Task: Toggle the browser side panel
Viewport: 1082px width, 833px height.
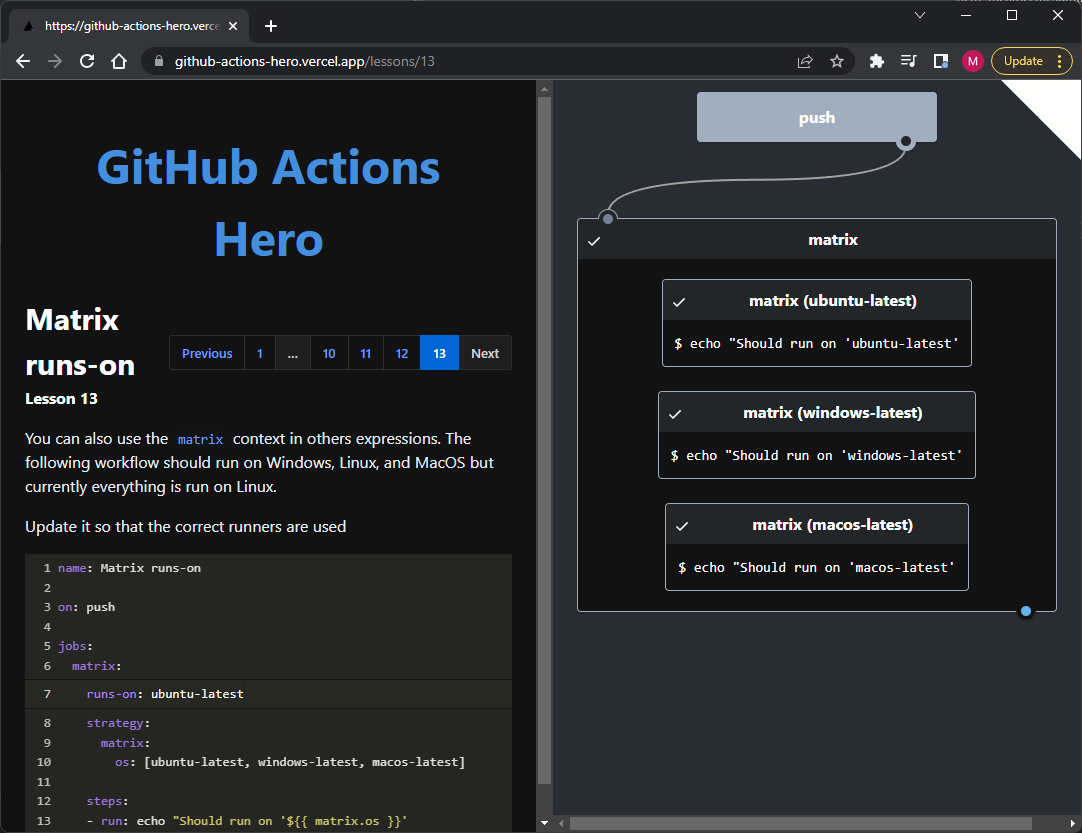Action: tap(941, 61)
